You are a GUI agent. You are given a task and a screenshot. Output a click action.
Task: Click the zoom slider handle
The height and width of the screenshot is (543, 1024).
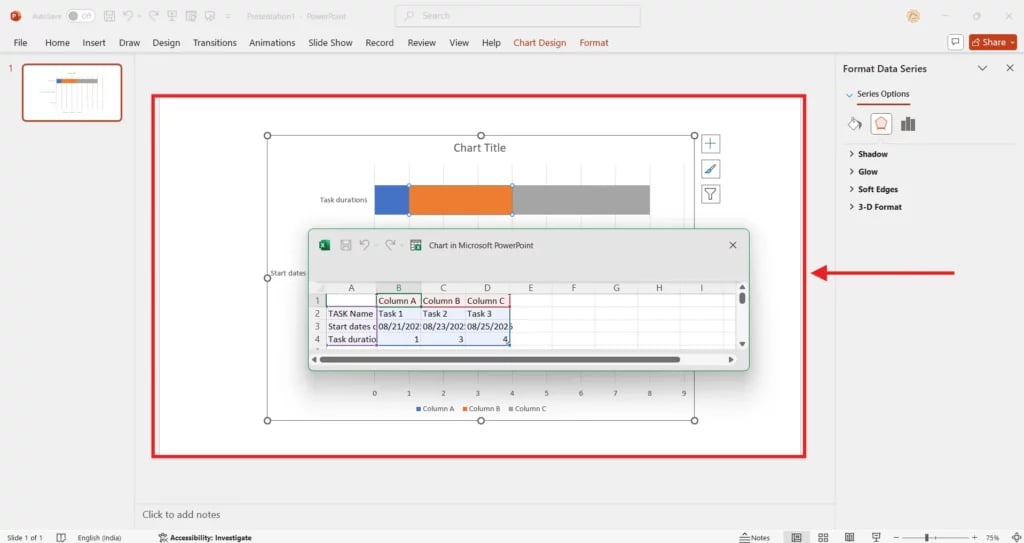[927, 537]
